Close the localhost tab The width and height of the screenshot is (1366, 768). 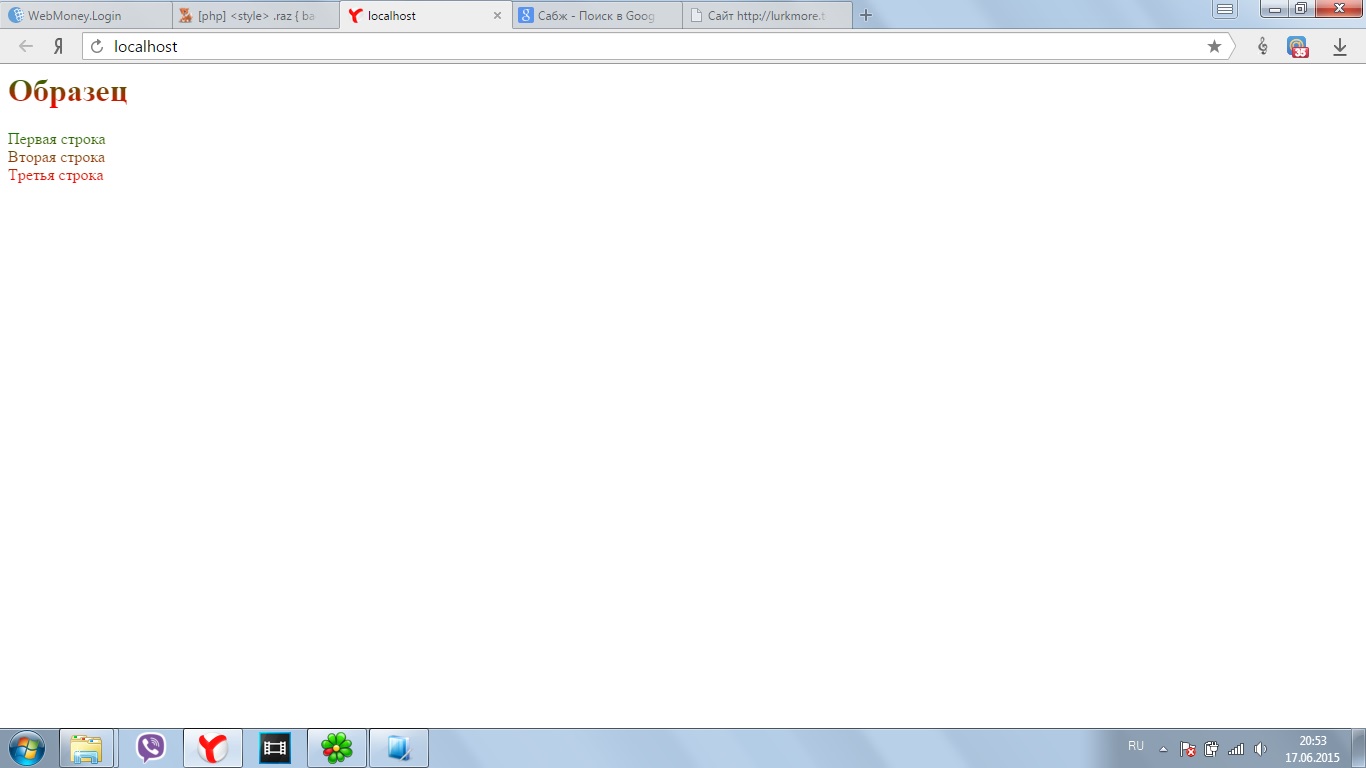(x=497, y=16)
